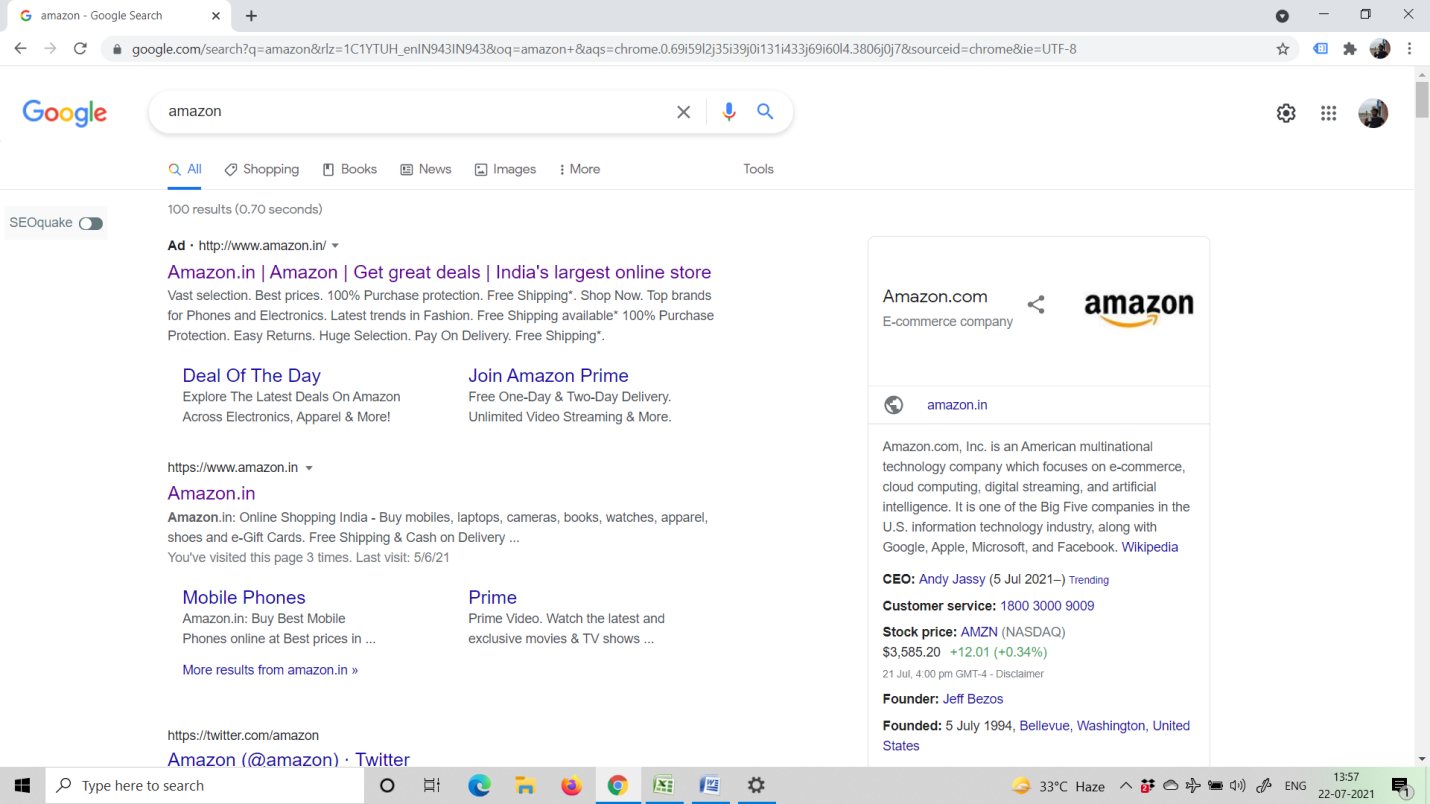Open Windows Start menu

click(22, 786)
